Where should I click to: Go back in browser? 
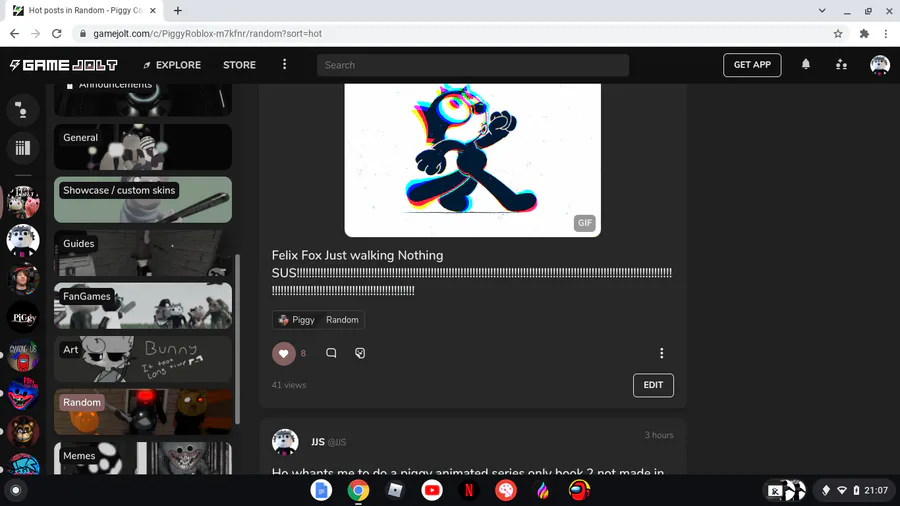point(14,34)
